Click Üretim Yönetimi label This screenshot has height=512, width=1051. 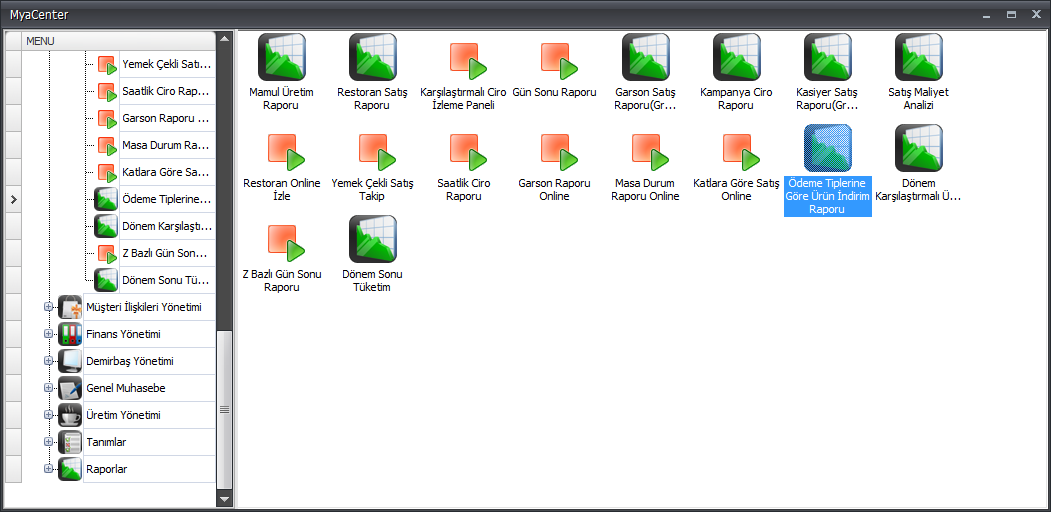[123, 415]
